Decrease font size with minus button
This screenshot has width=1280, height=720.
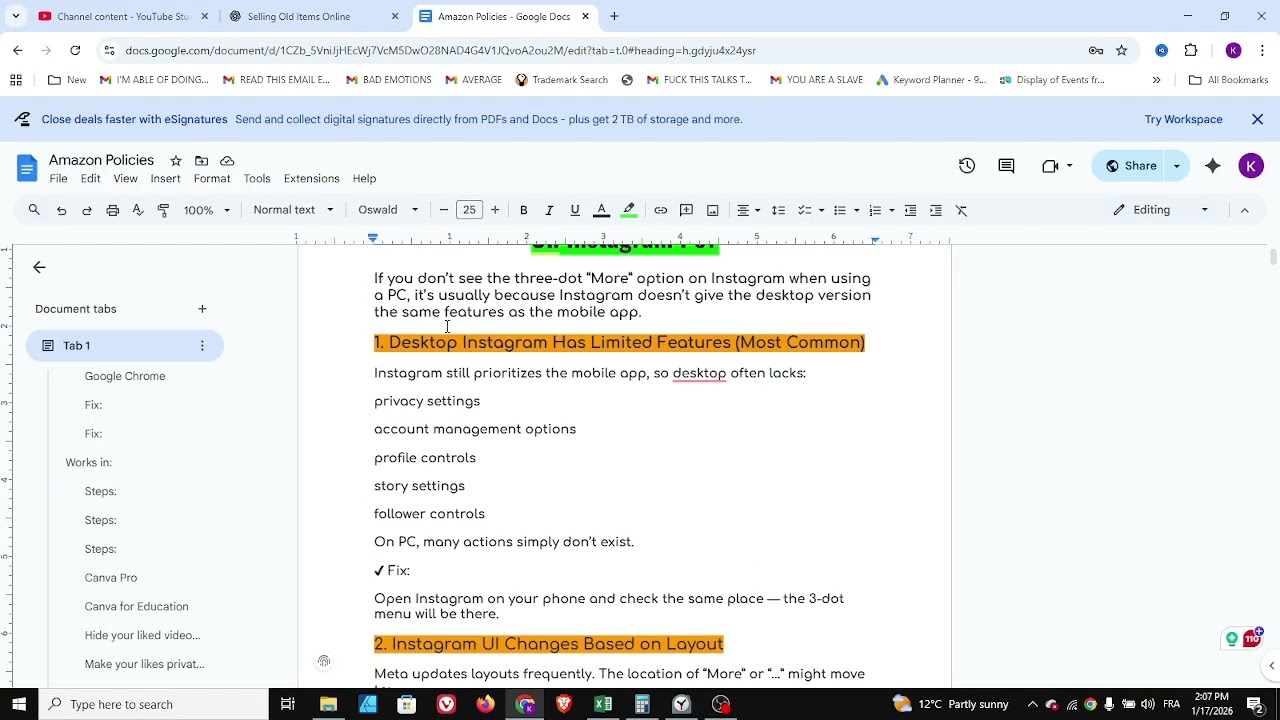444,210
